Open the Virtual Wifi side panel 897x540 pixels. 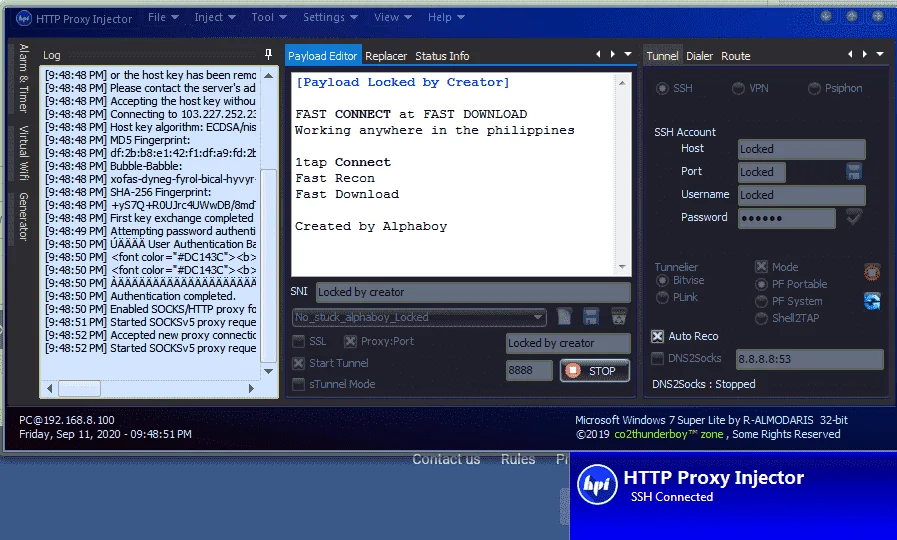23,153
